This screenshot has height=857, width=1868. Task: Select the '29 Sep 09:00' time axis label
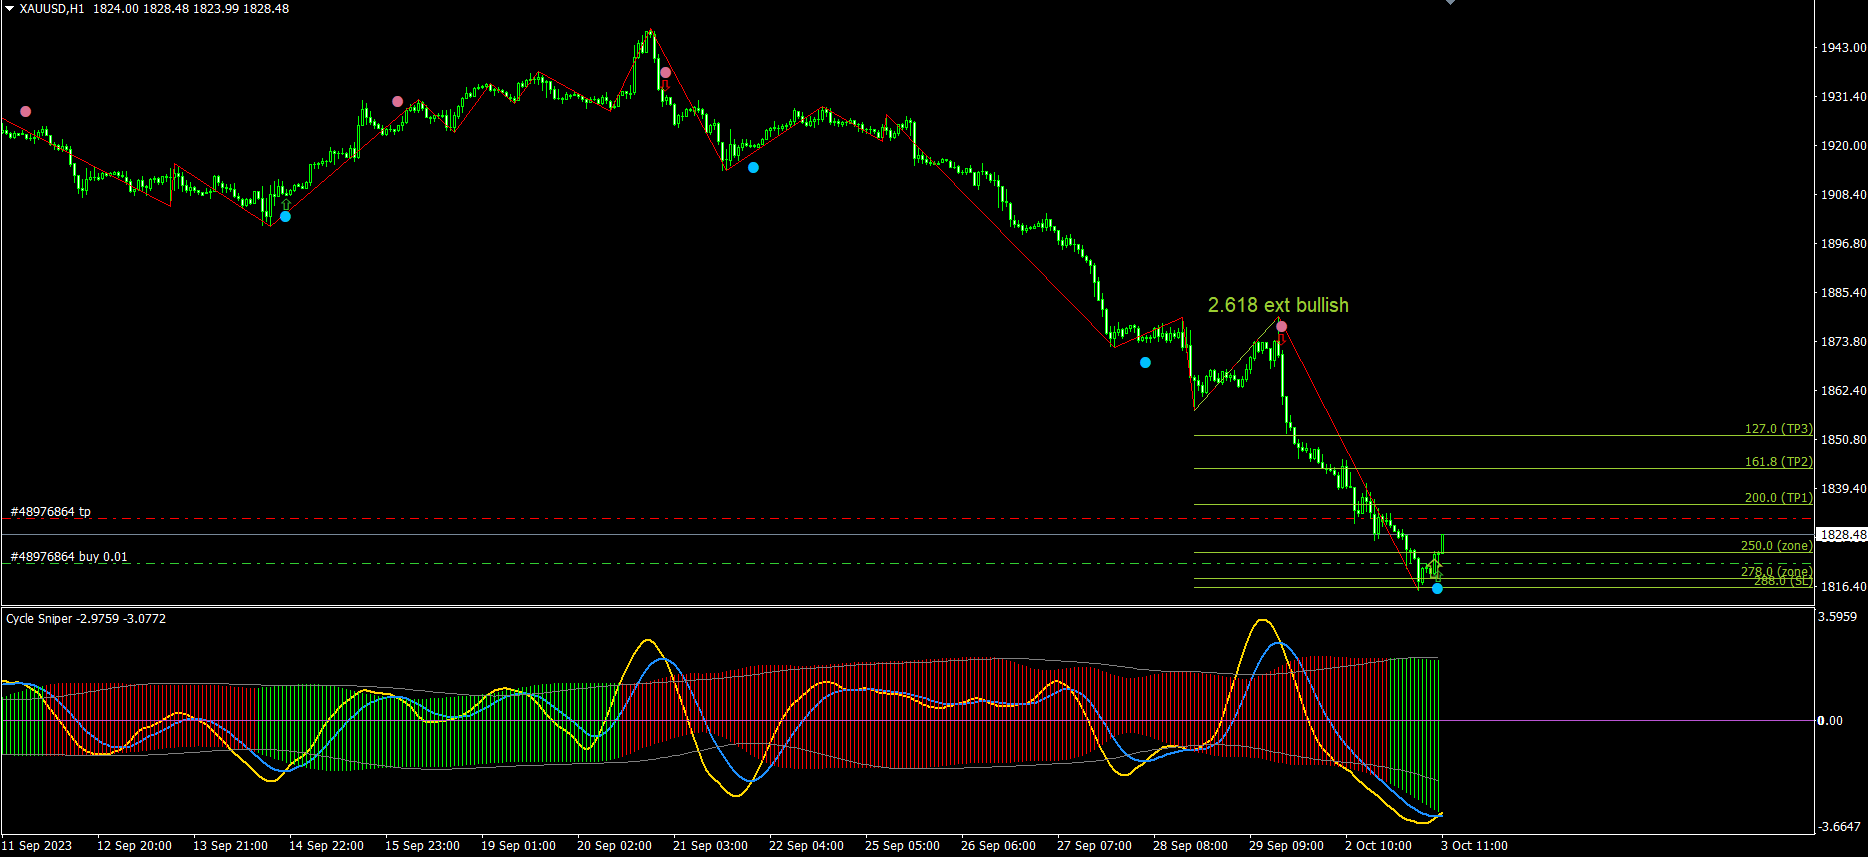point(1286,846)
